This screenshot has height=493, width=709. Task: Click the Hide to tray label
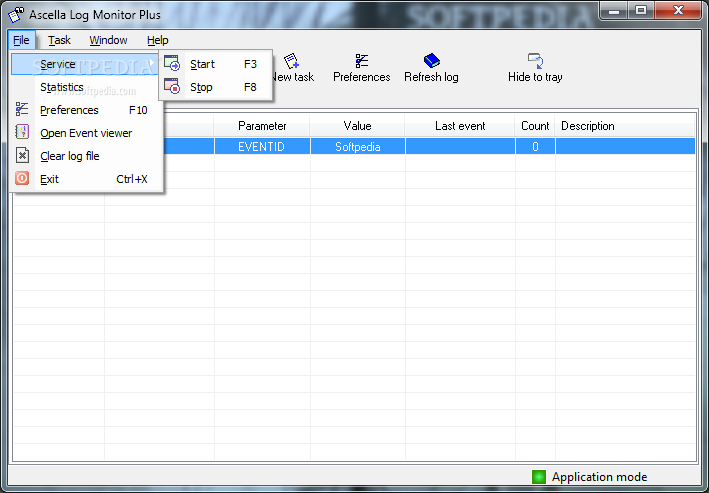pos(535,77)
